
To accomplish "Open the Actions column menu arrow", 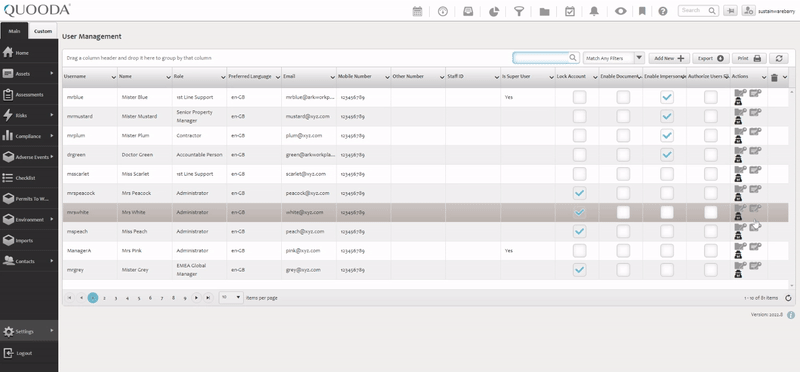I will tap(764, 77).
